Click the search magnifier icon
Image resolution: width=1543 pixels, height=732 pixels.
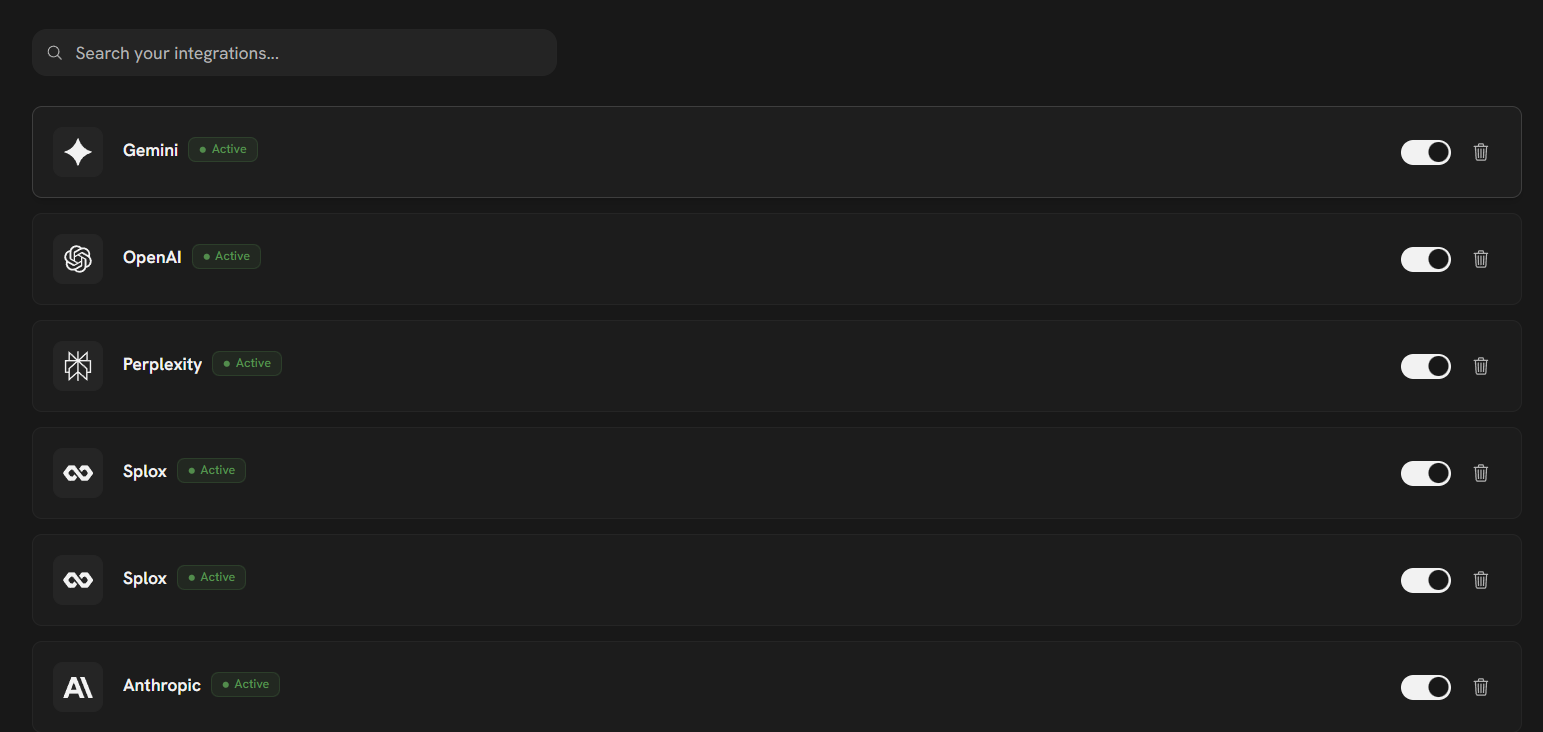pyautogui.click(x=55, y=53)
